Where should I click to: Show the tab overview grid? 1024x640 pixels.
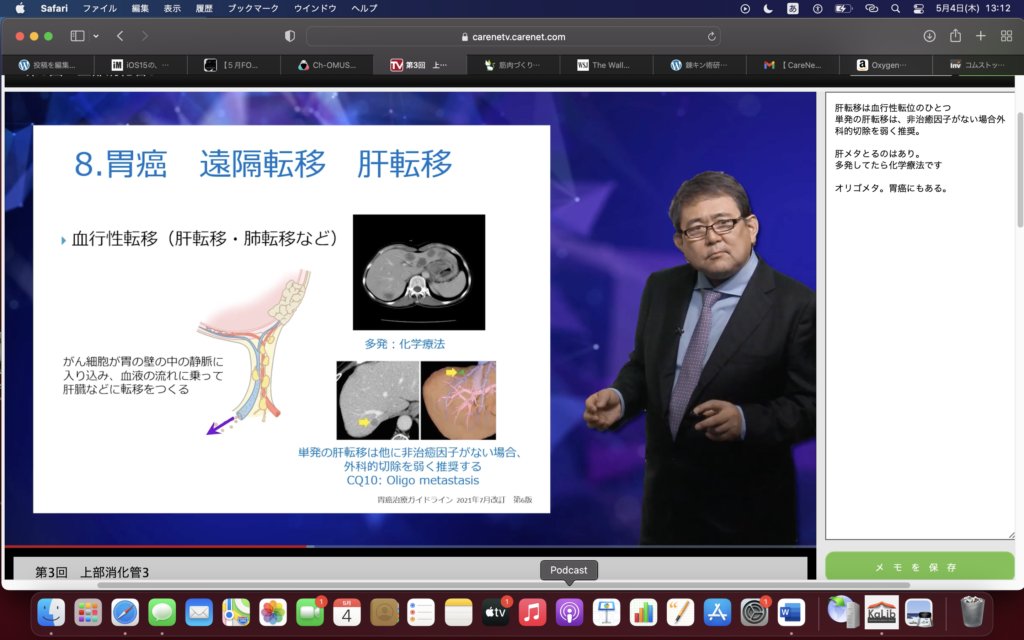[1006, 36]
